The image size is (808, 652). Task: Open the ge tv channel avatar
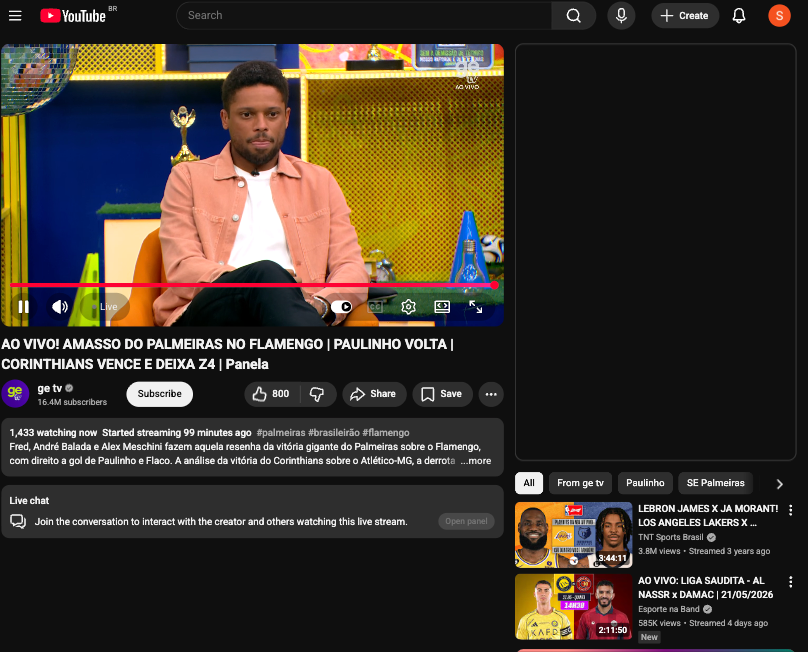coord(15,394)
